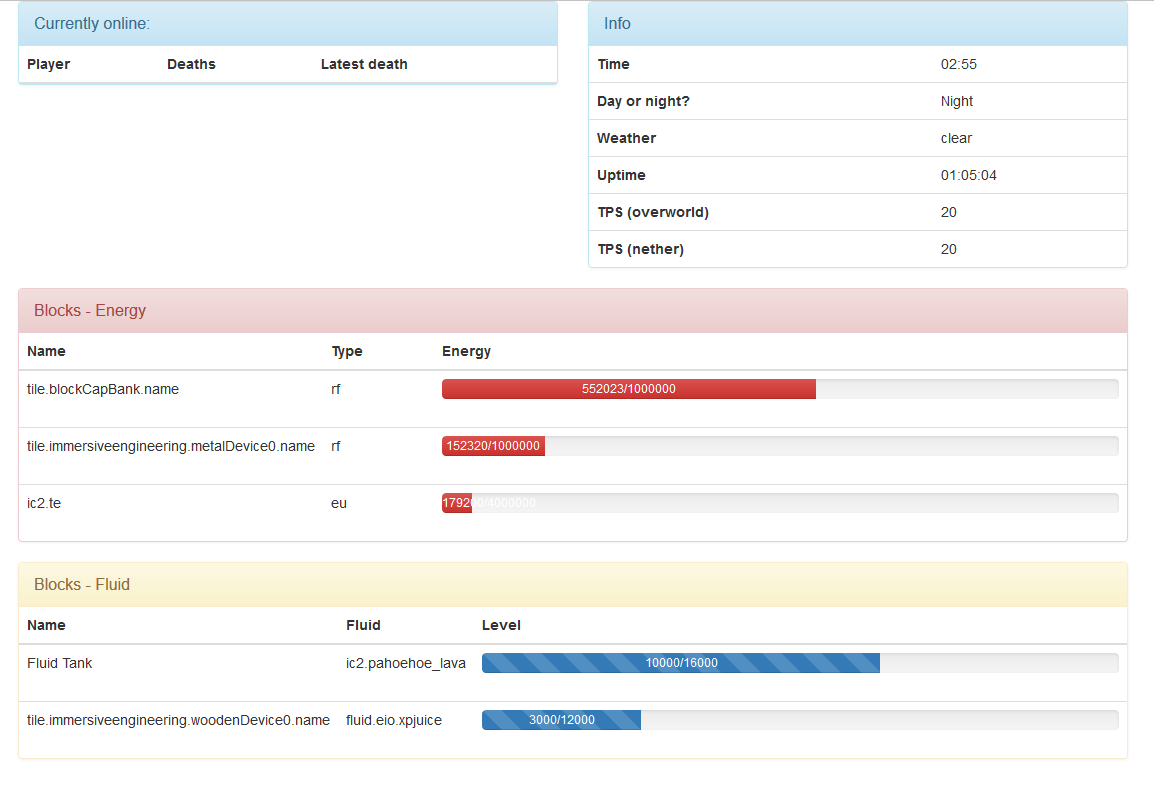Click the Info panel header
The height and width of the screenshot is (790, 1154).
click(x=857, y=24)
